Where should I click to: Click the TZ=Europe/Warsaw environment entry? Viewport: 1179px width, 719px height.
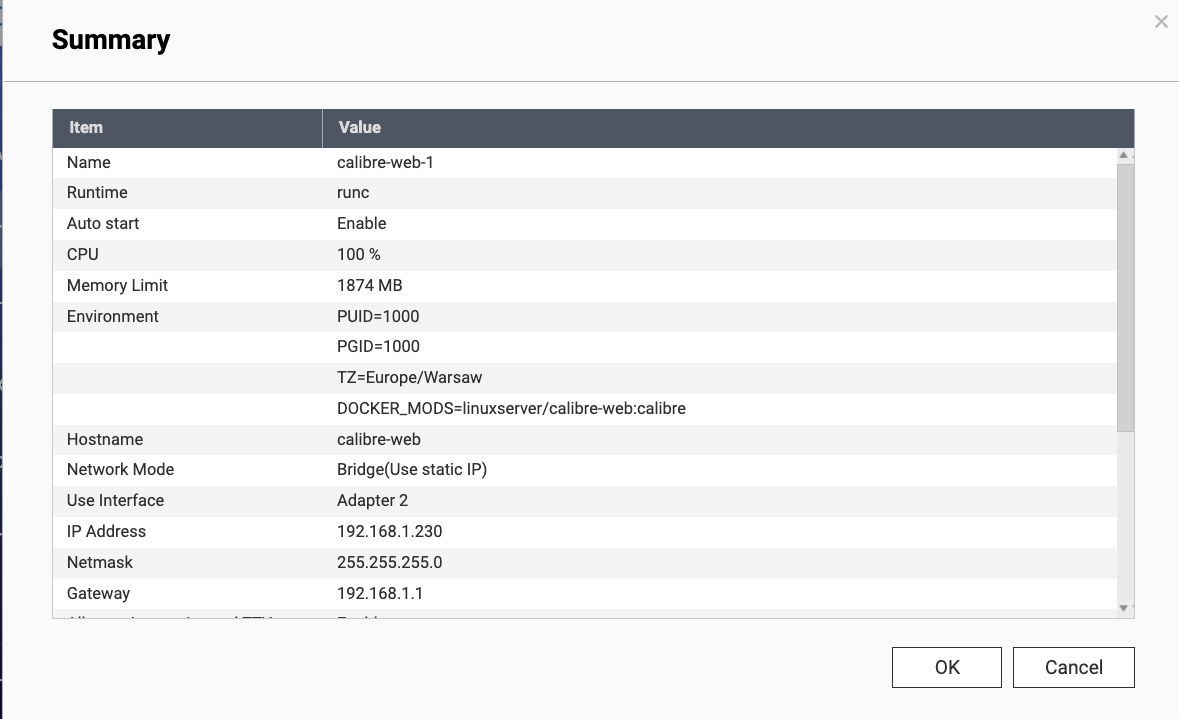pos(409,377)
